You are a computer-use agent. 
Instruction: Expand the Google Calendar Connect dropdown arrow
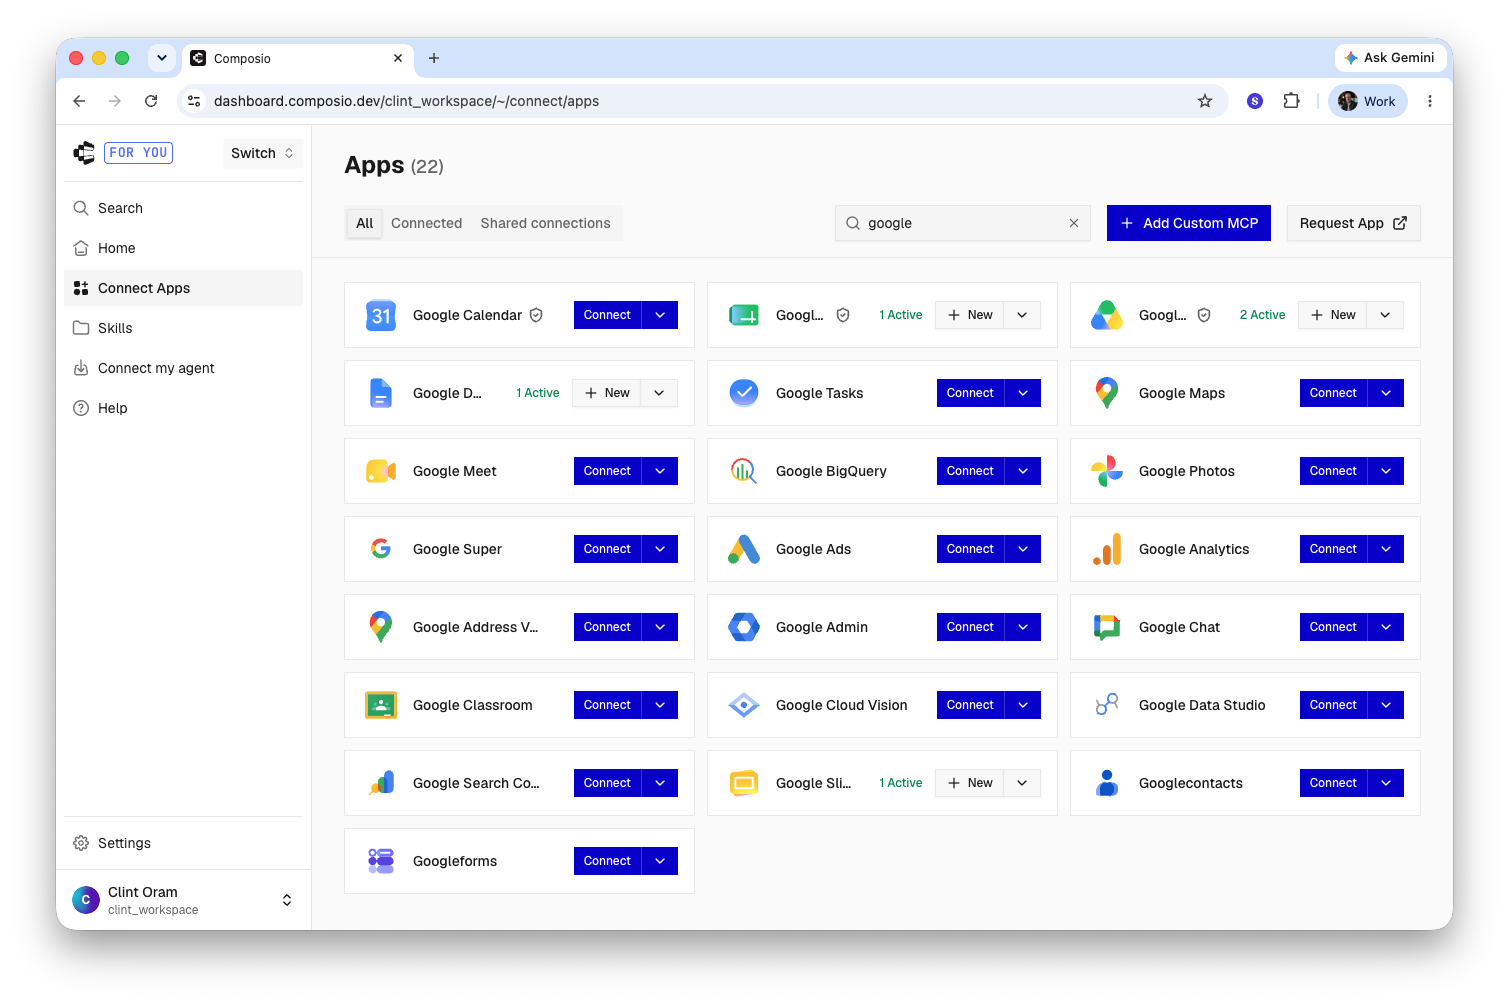tap(660, 315)
